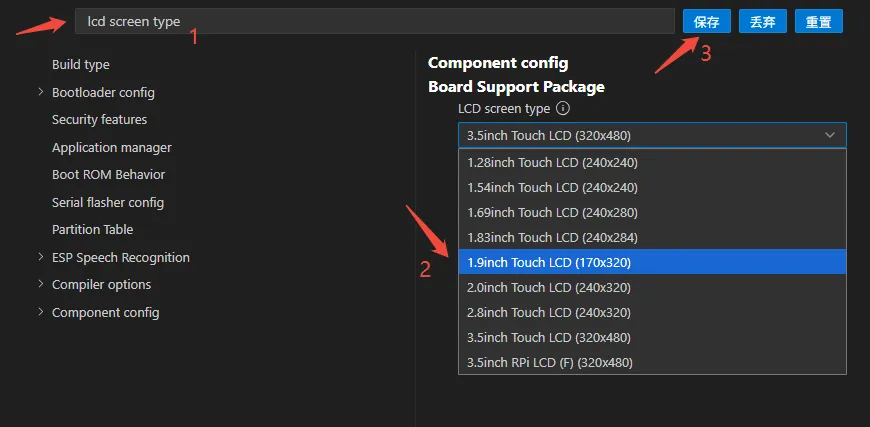Expand Compiler options in the sidebar

(41, 284)
